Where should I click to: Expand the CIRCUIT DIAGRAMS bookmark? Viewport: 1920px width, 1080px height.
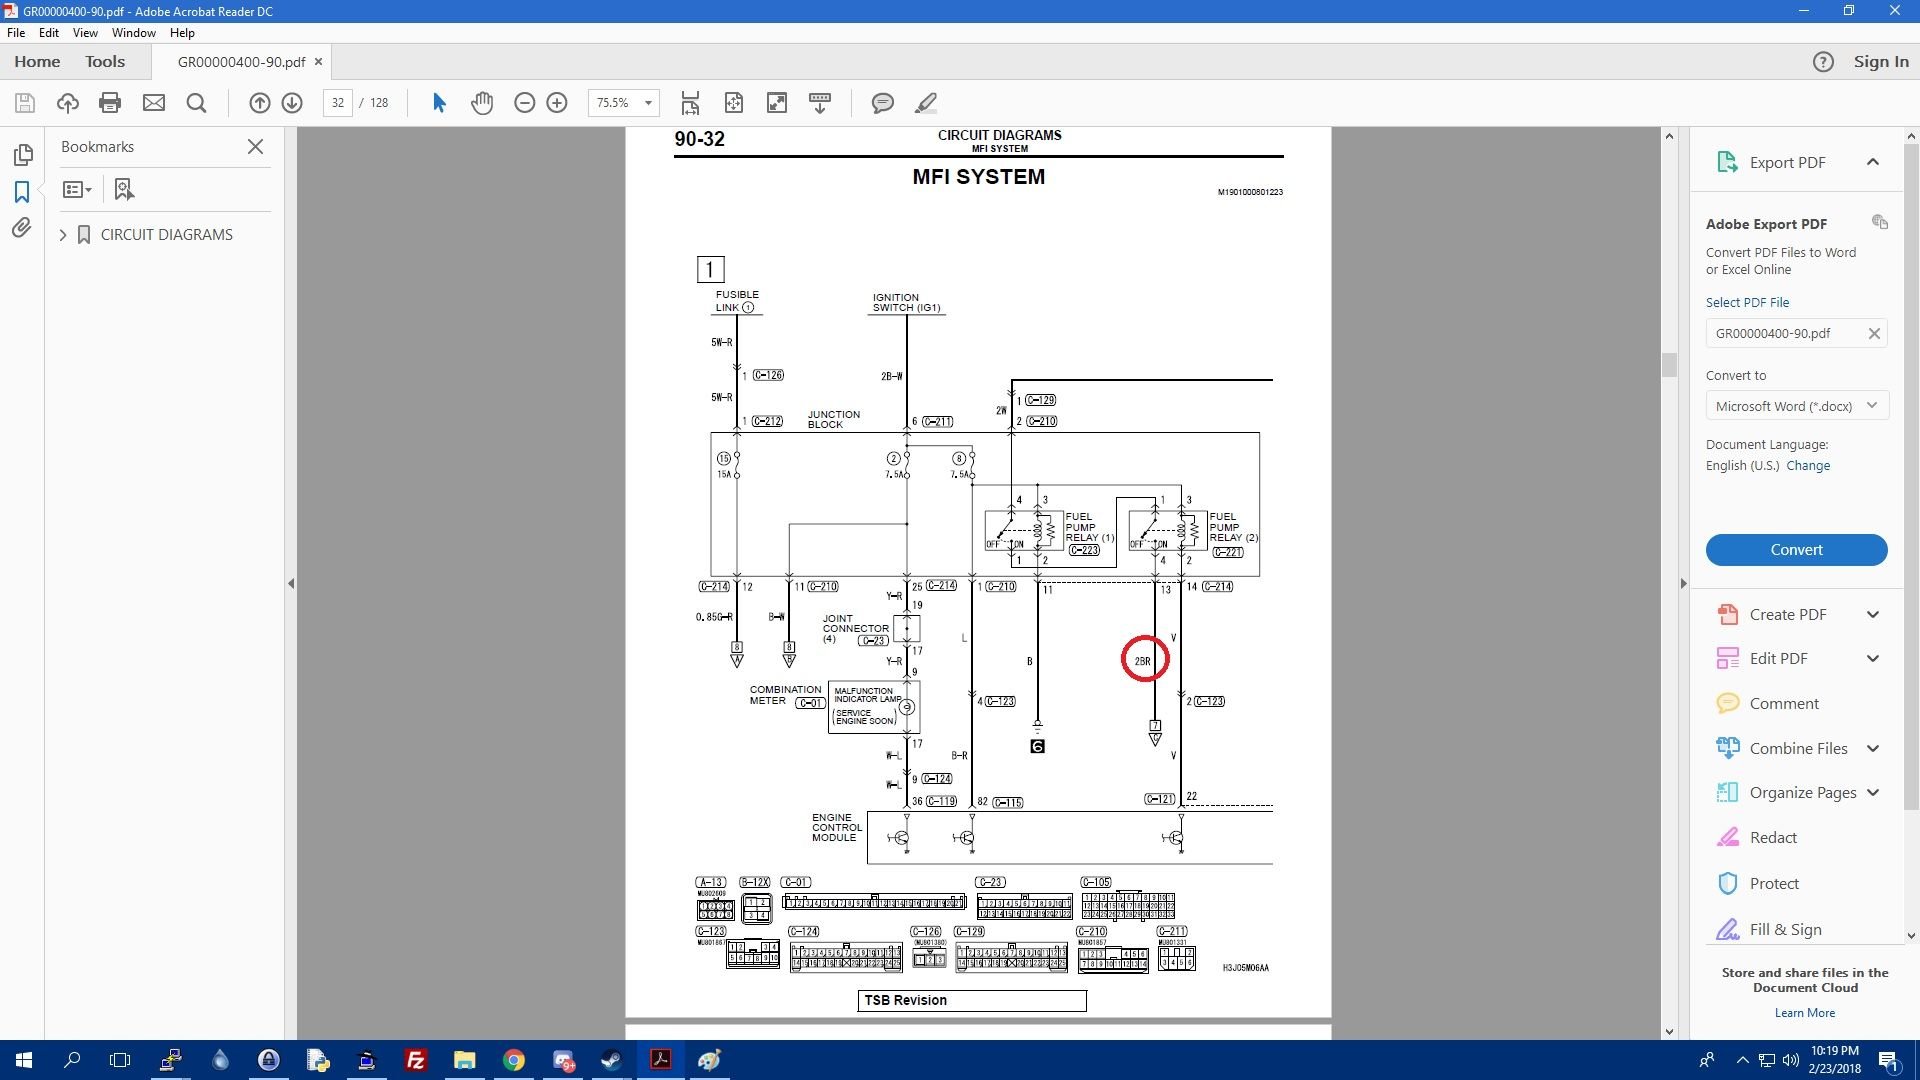[63, 235]
